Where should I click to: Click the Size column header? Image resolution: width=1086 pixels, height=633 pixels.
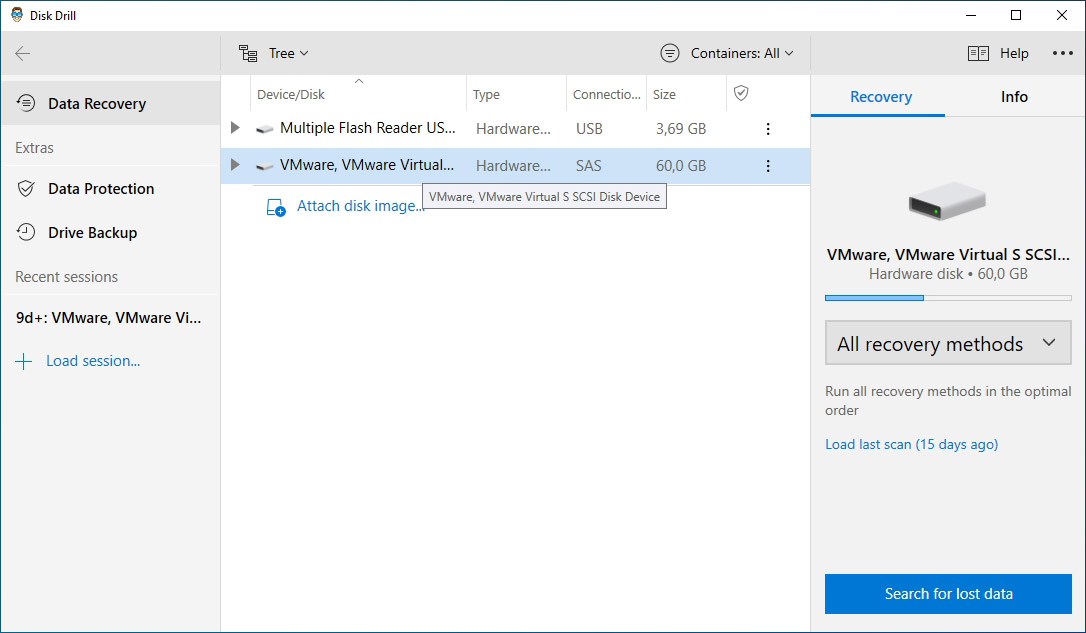click(664, 94)
